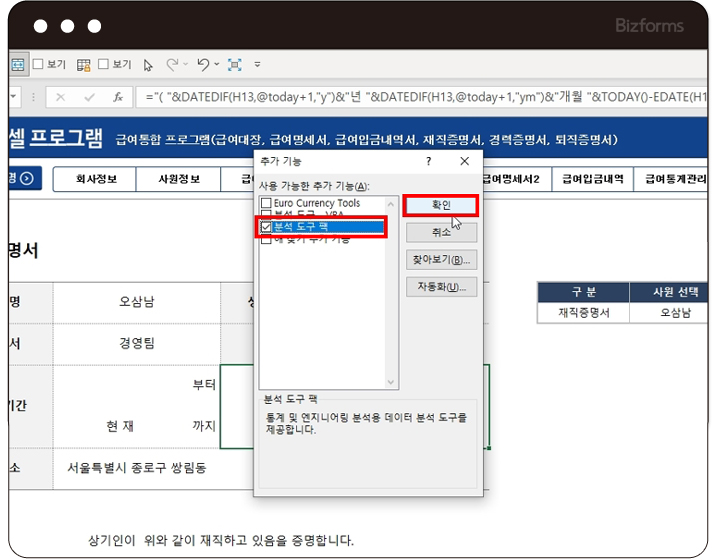Image resolution: width=715 pixels, height=560 pixels.
Task: Open the name box dropdown arrow
Action: click(x=15, y=98)
